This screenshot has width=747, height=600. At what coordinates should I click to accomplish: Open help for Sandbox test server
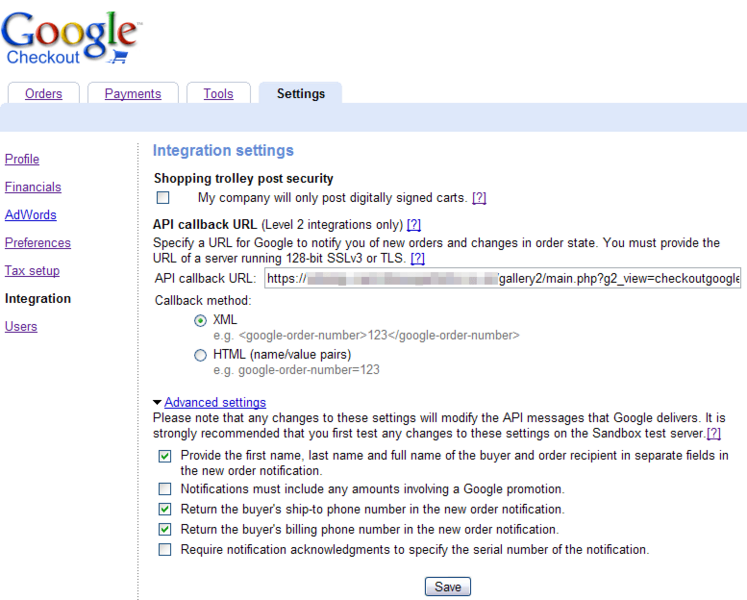tap(713, 433)
